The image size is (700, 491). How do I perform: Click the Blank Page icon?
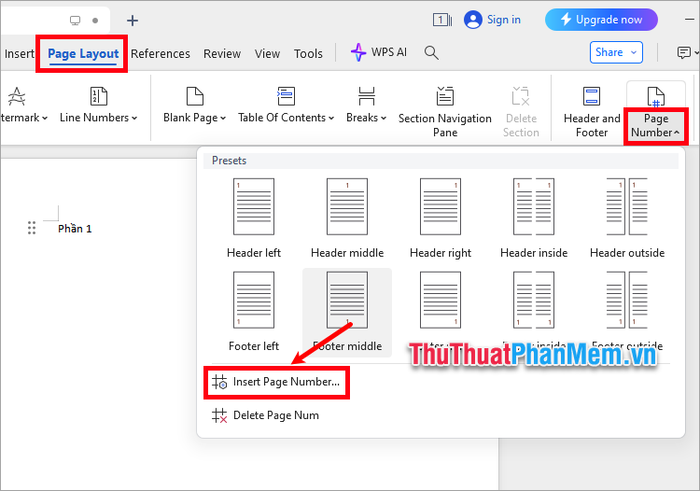(x=195, y=96)
